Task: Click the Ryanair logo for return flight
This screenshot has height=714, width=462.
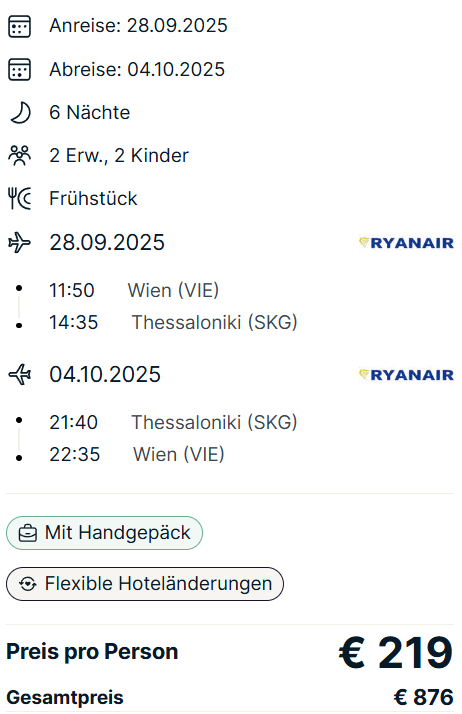Action: pos(406,375)
